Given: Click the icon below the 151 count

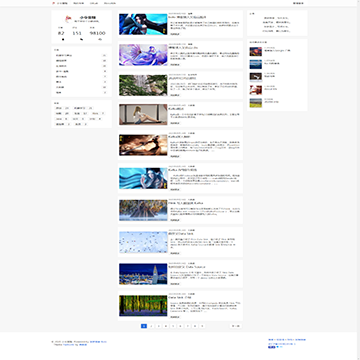Looking at the screenshot, I should pyautogui.click(x=82, y=39).
